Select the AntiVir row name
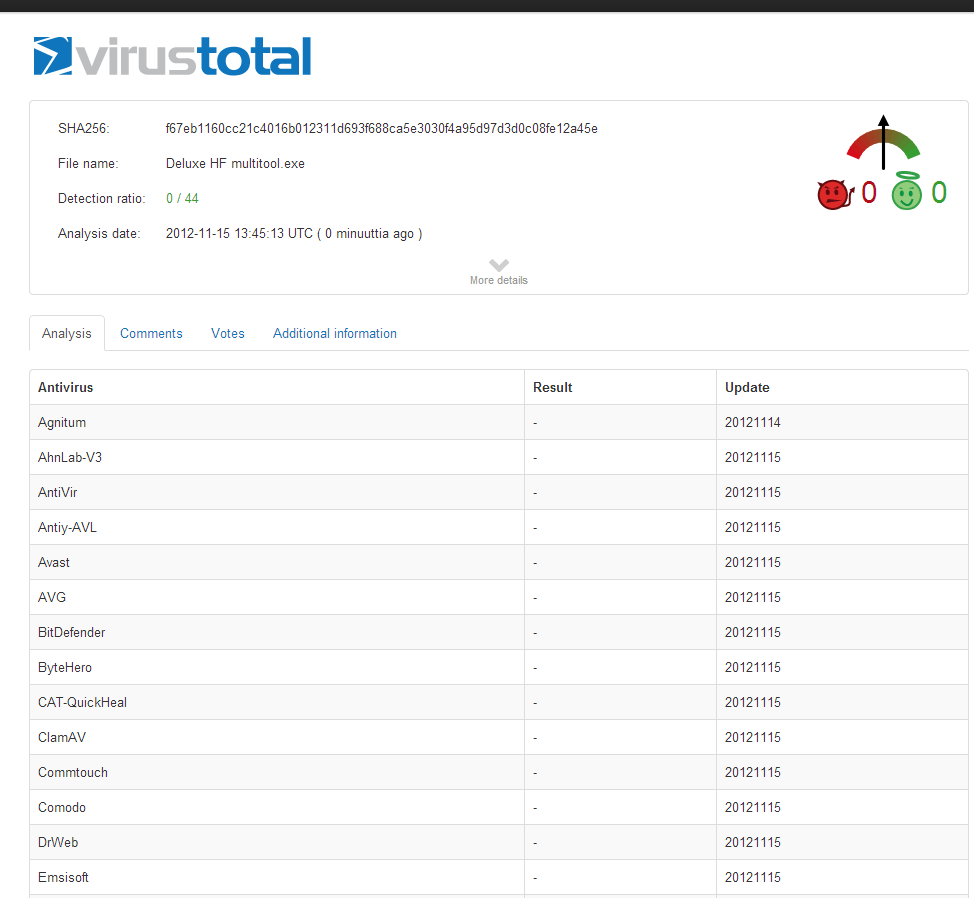 pyautogui.click(x=57, y=492)
